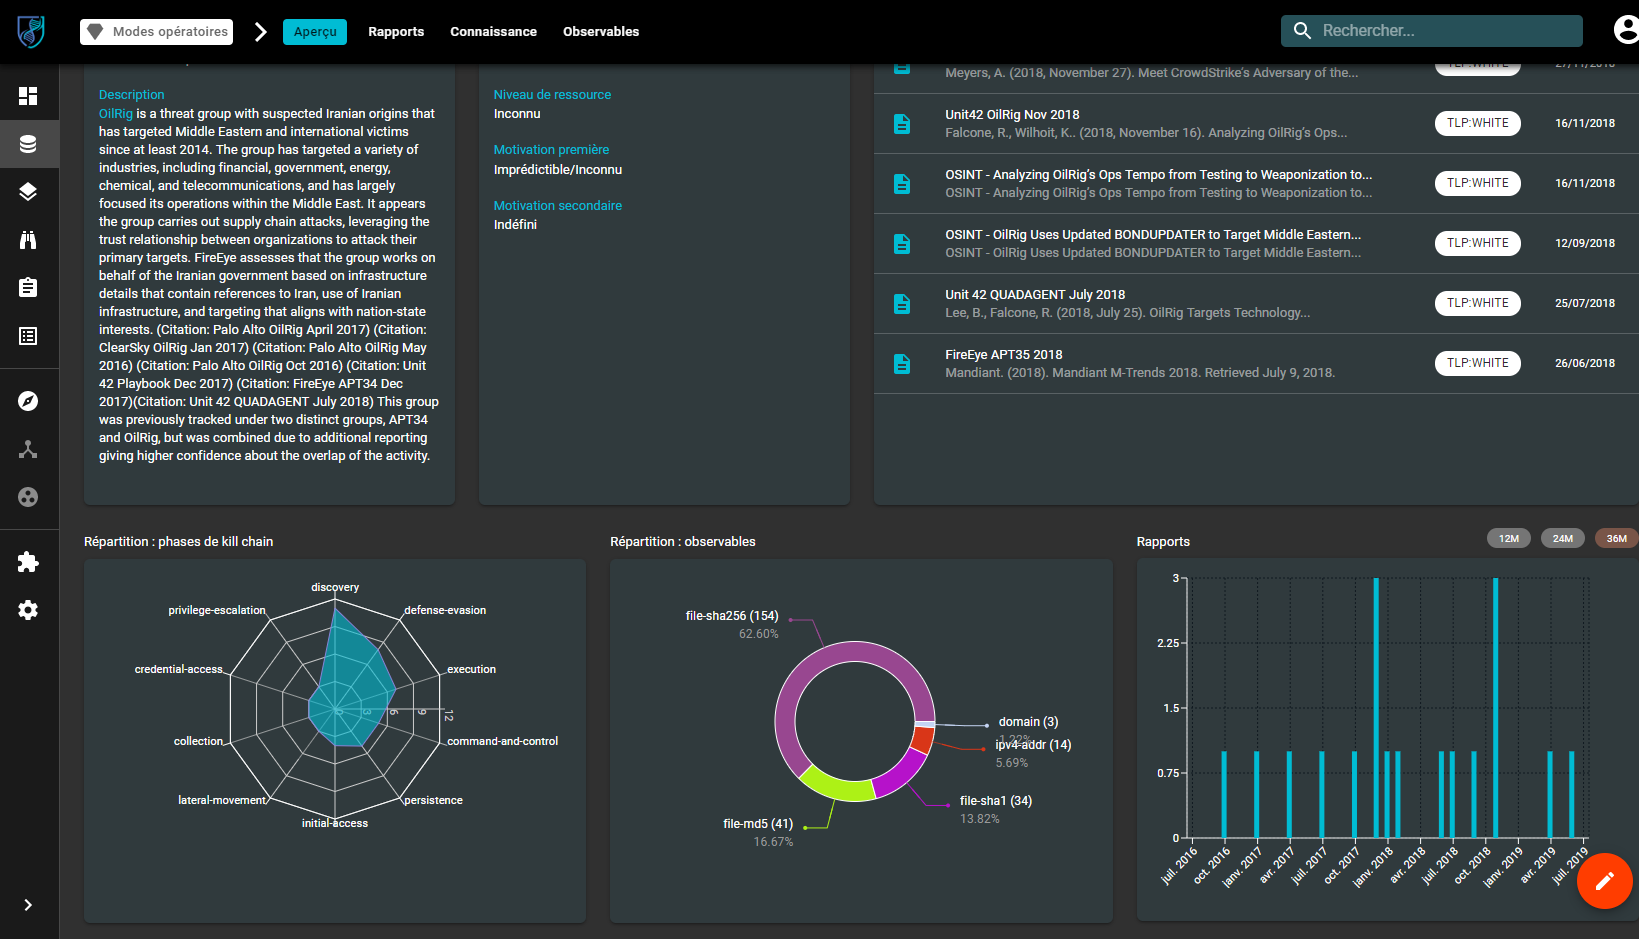Open the user profile icon
1639x939 pixels.
1626,31
